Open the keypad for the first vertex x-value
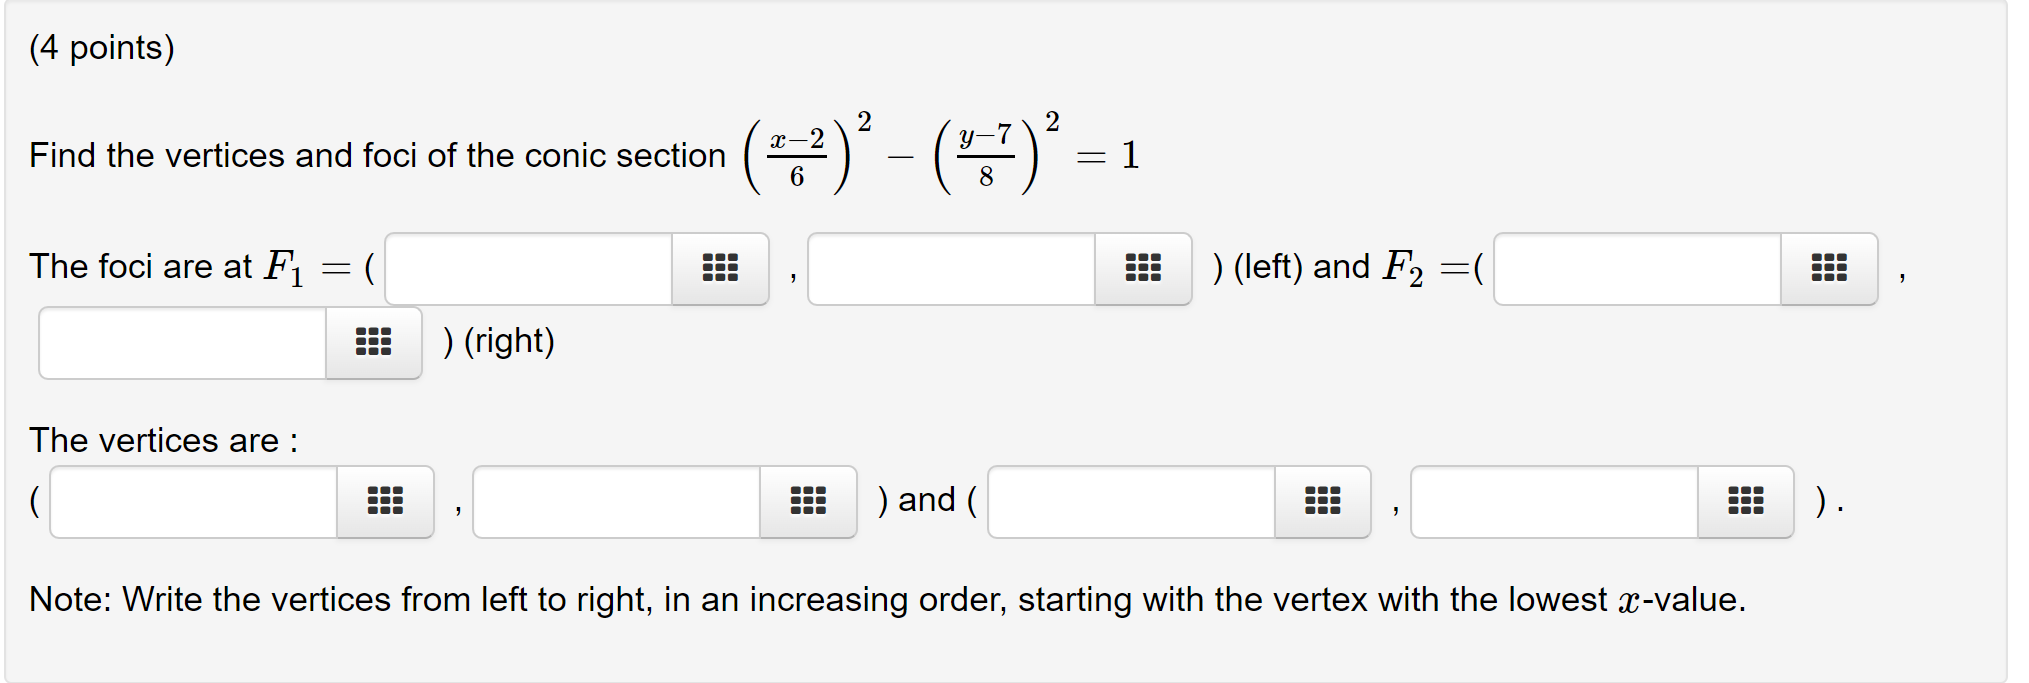Screen dimensions: 2029x683 pos(386,501)
